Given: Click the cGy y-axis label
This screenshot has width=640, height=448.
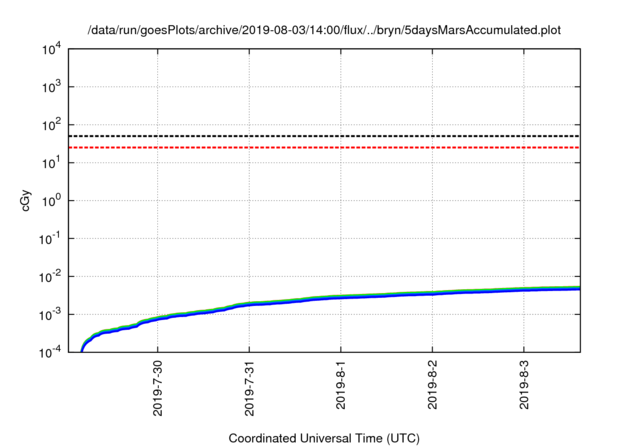Looking at the screenshot, I should [x=25, y=200].
